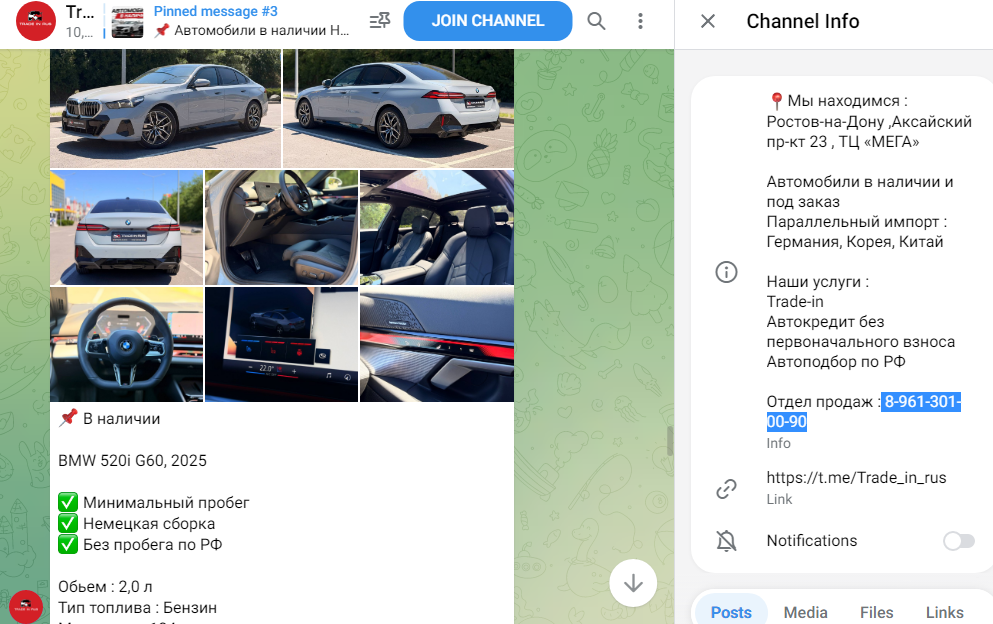The image size is (993, 624).
Task: Click the JOIN CHANNEL button
Action: 488,21
